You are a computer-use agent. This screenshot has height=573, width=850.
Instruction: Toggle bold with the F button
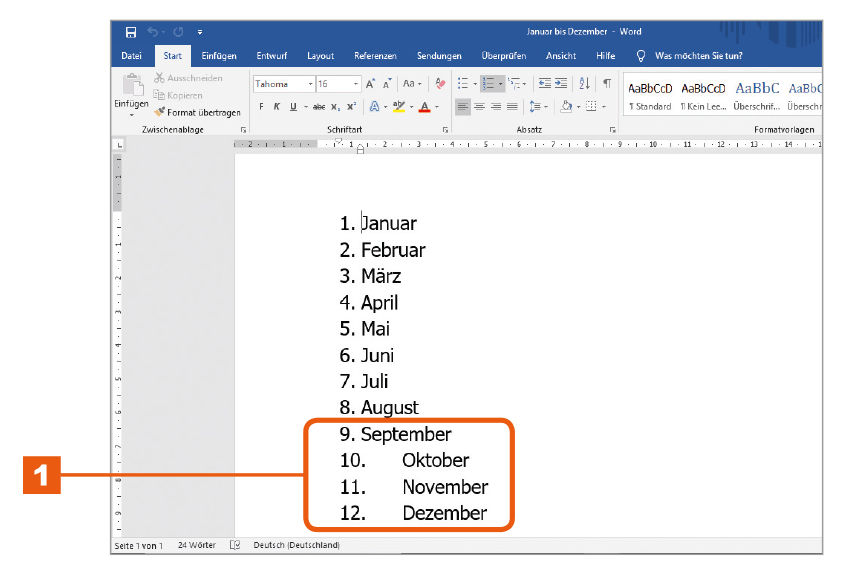click(261, 107)
